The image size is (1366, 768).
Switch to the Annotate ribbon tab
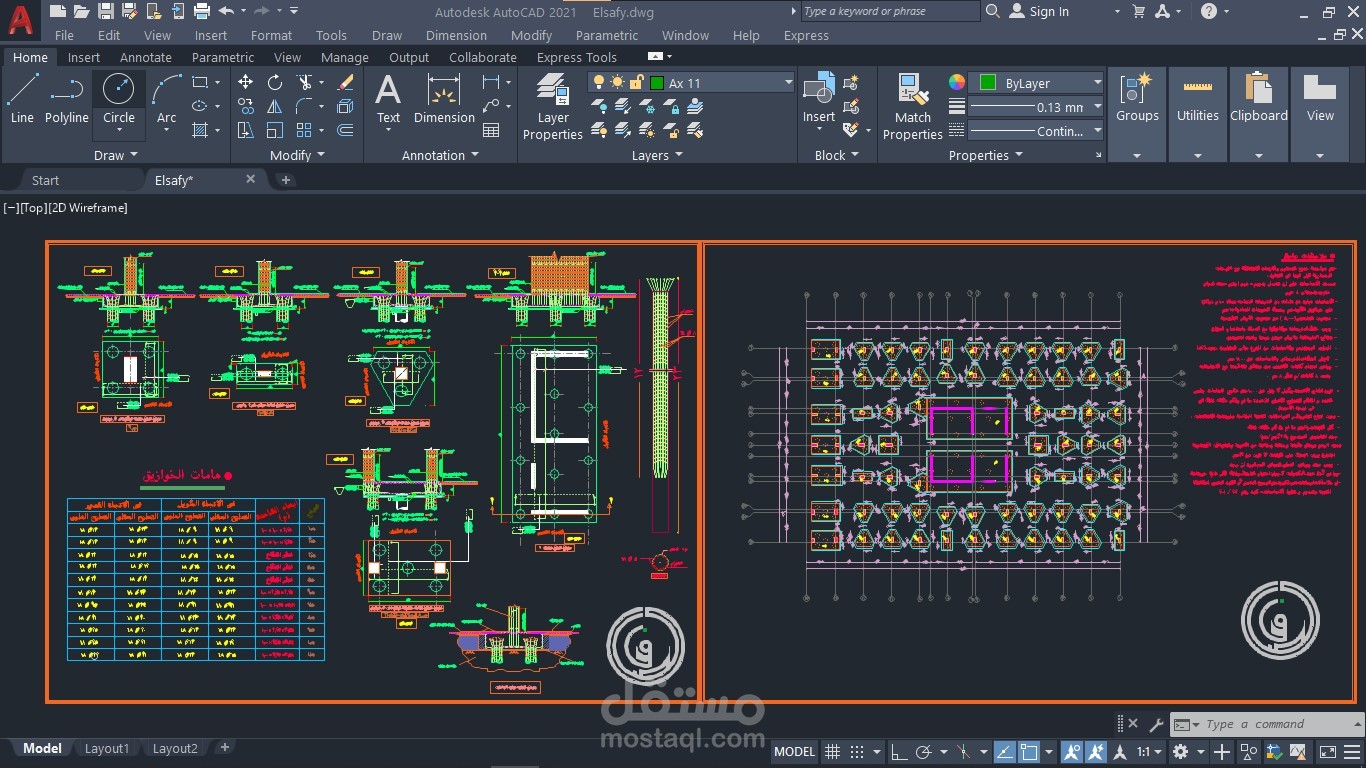point(146,57)
